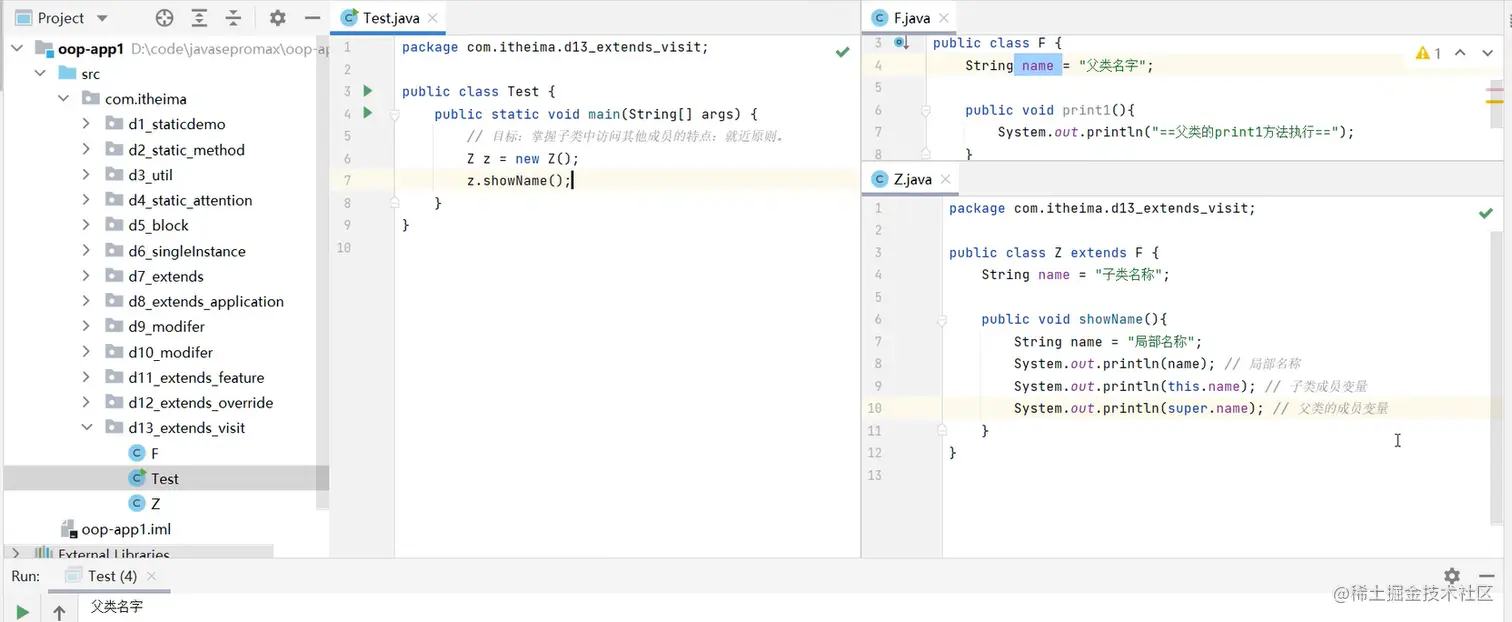
Task: Close the Test.java tab
Action: 433,18
